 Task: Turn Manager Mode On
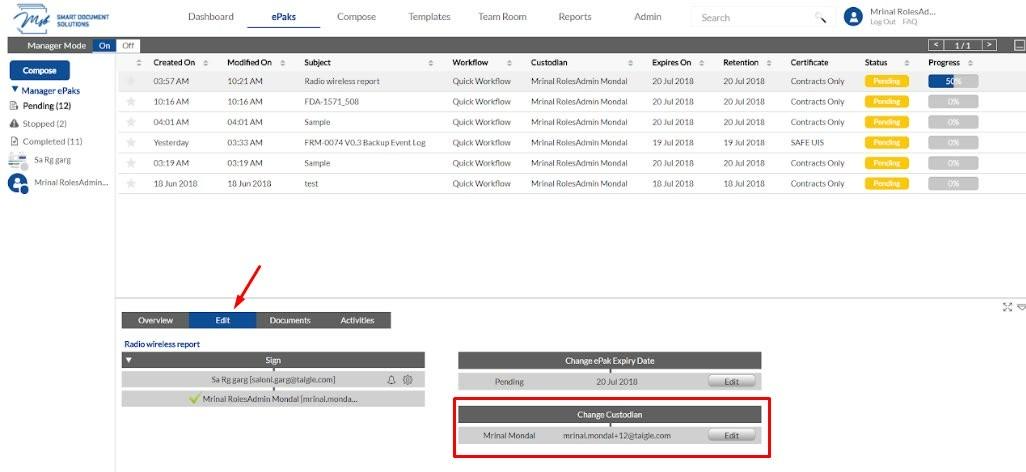[x=105, y=46]
